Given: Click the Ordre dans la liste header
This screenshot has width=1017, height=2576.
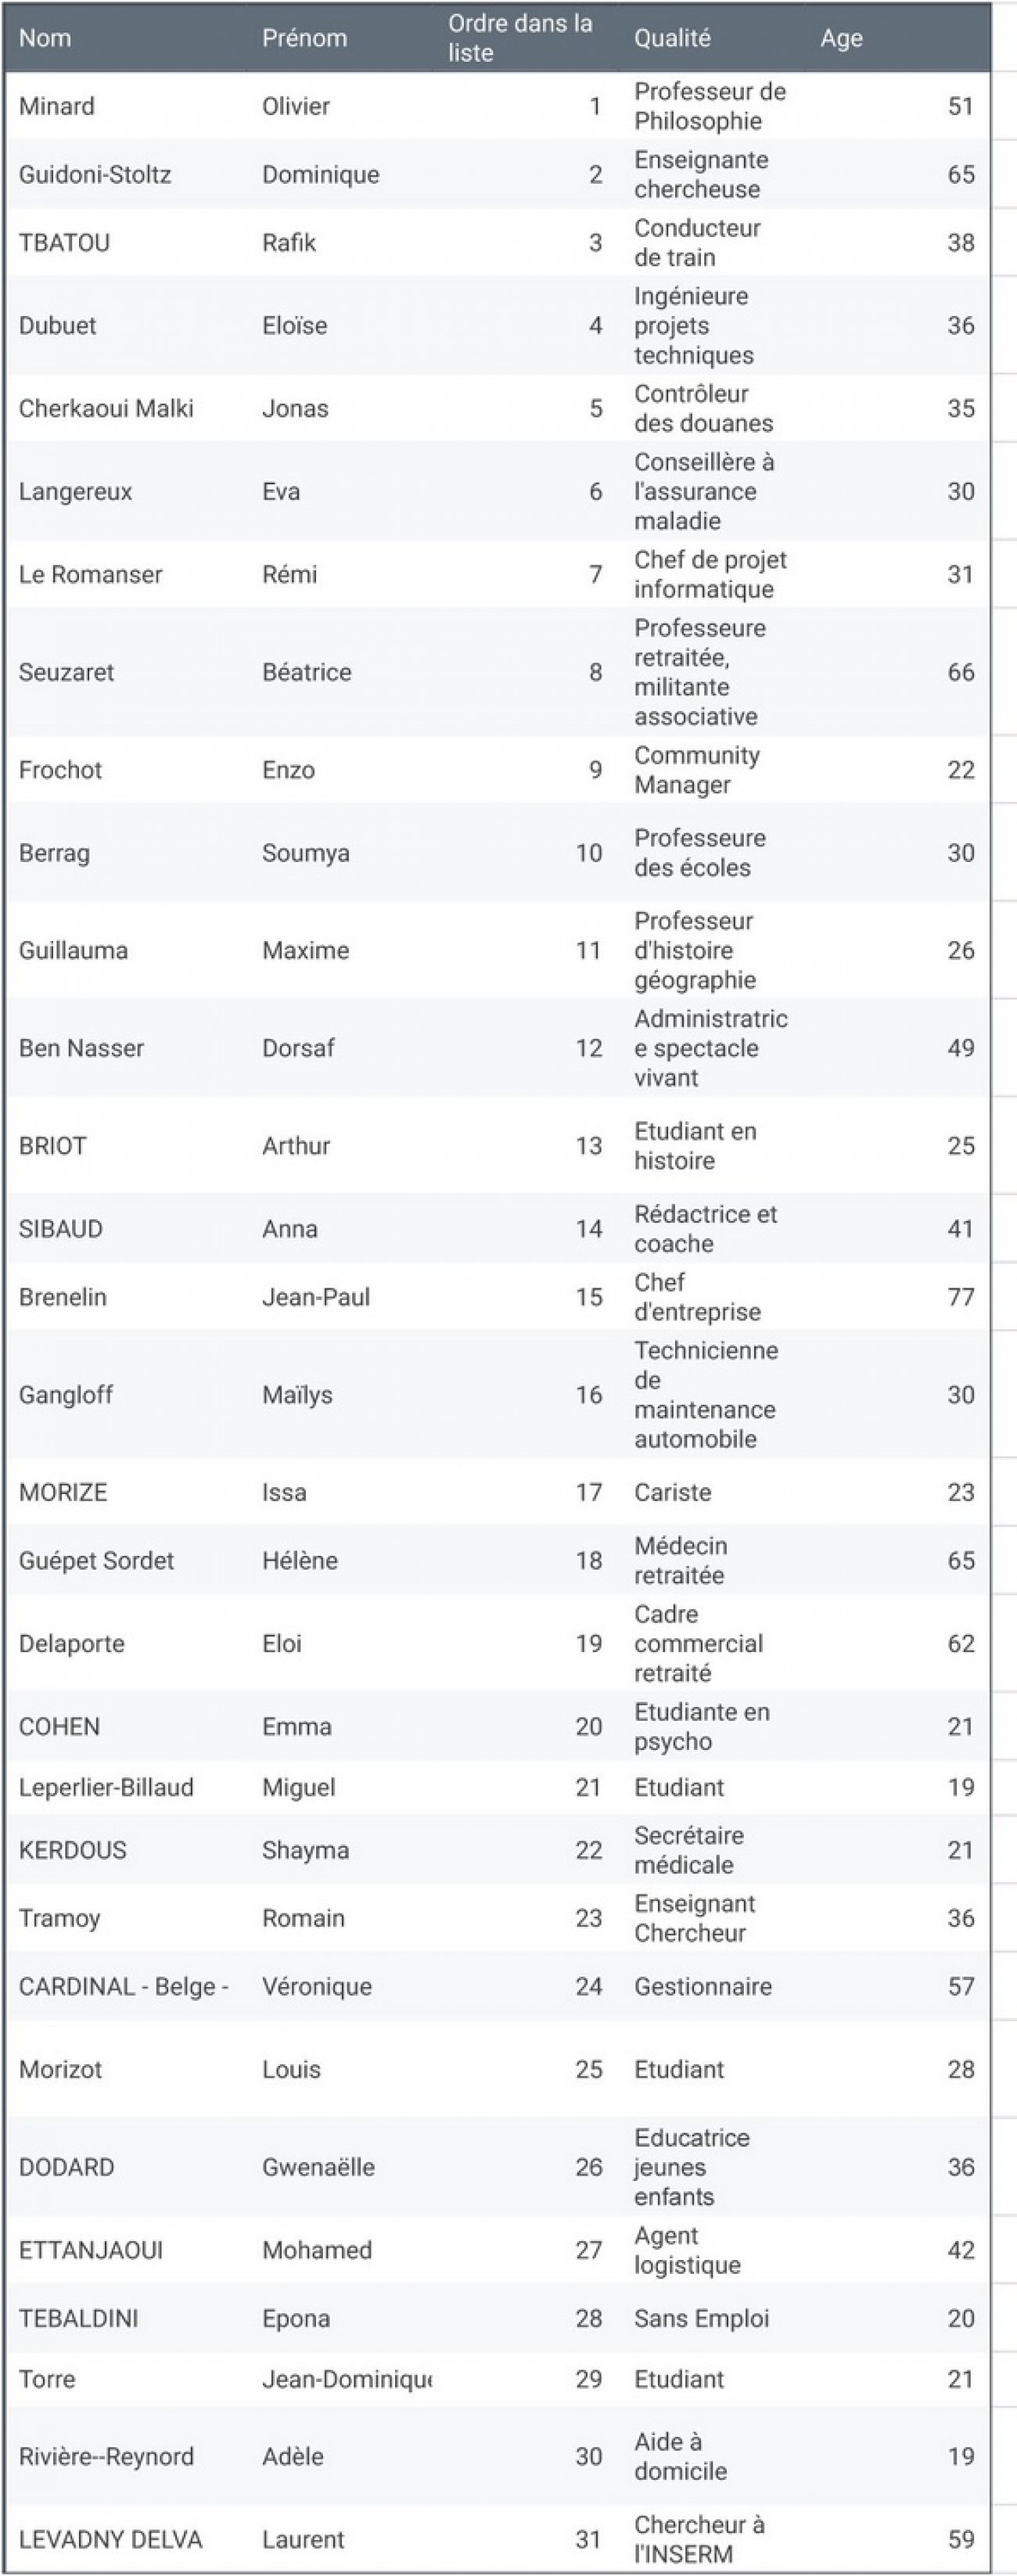Looking at the screenshot, I should pyautogui.click(x=519, y=38).
